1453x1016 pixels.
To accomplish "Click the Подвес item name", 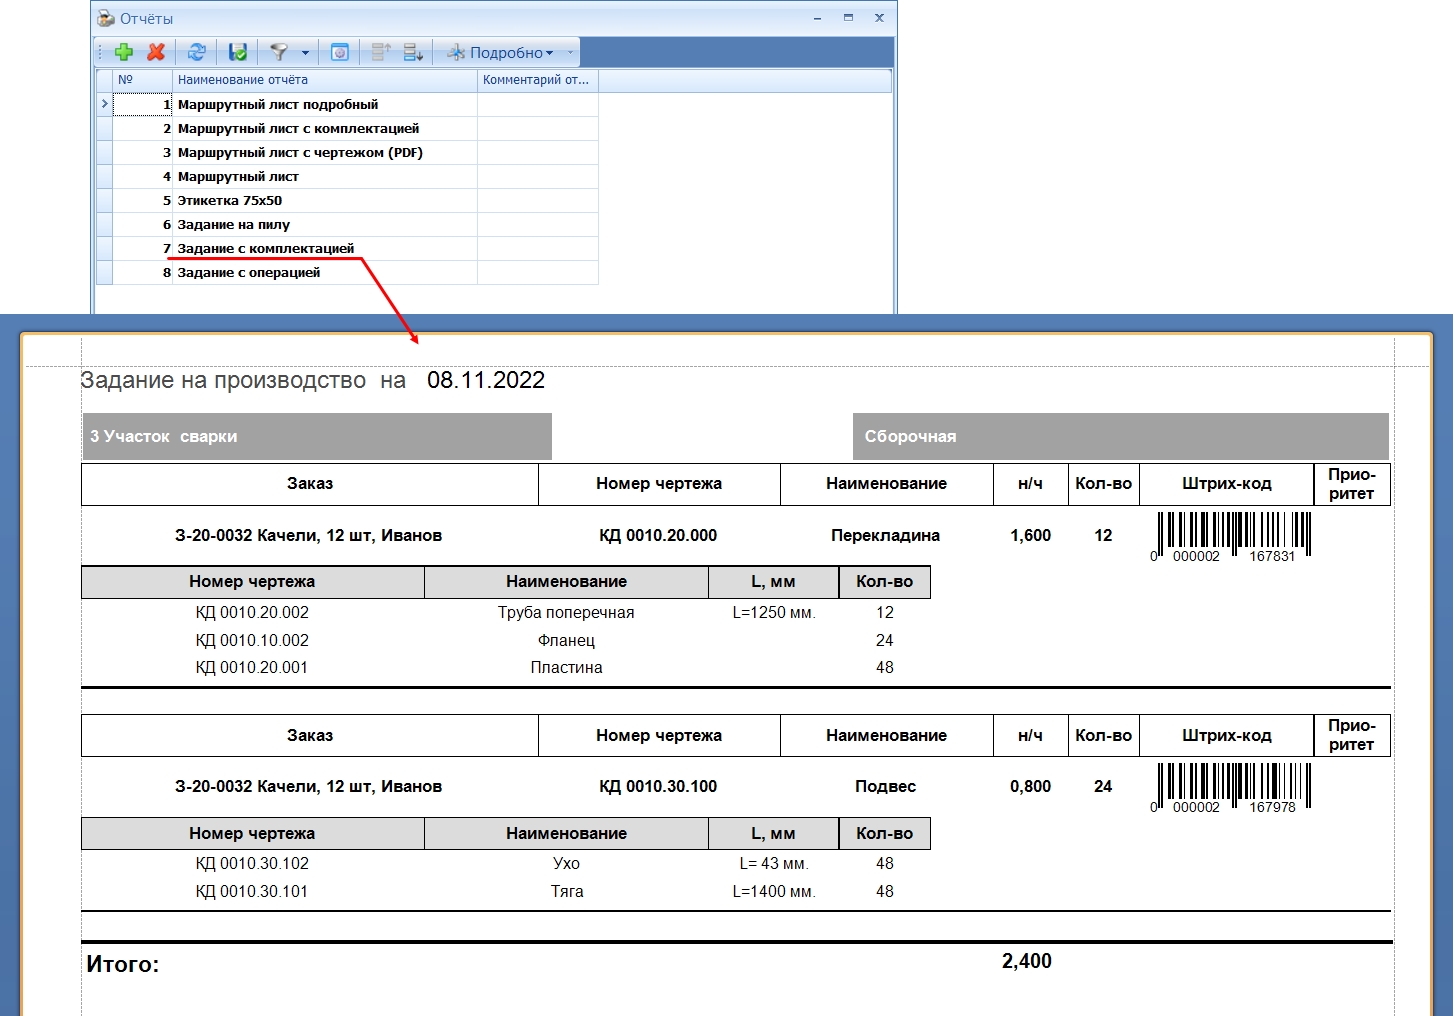I will [885, 786].
